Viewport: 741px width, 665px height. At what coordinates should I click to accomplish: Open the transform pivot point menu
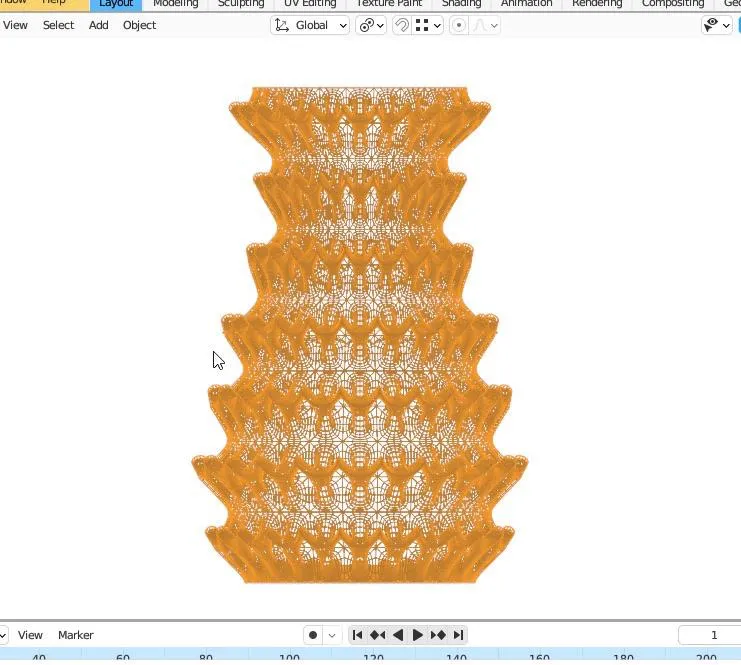[372, 25]
